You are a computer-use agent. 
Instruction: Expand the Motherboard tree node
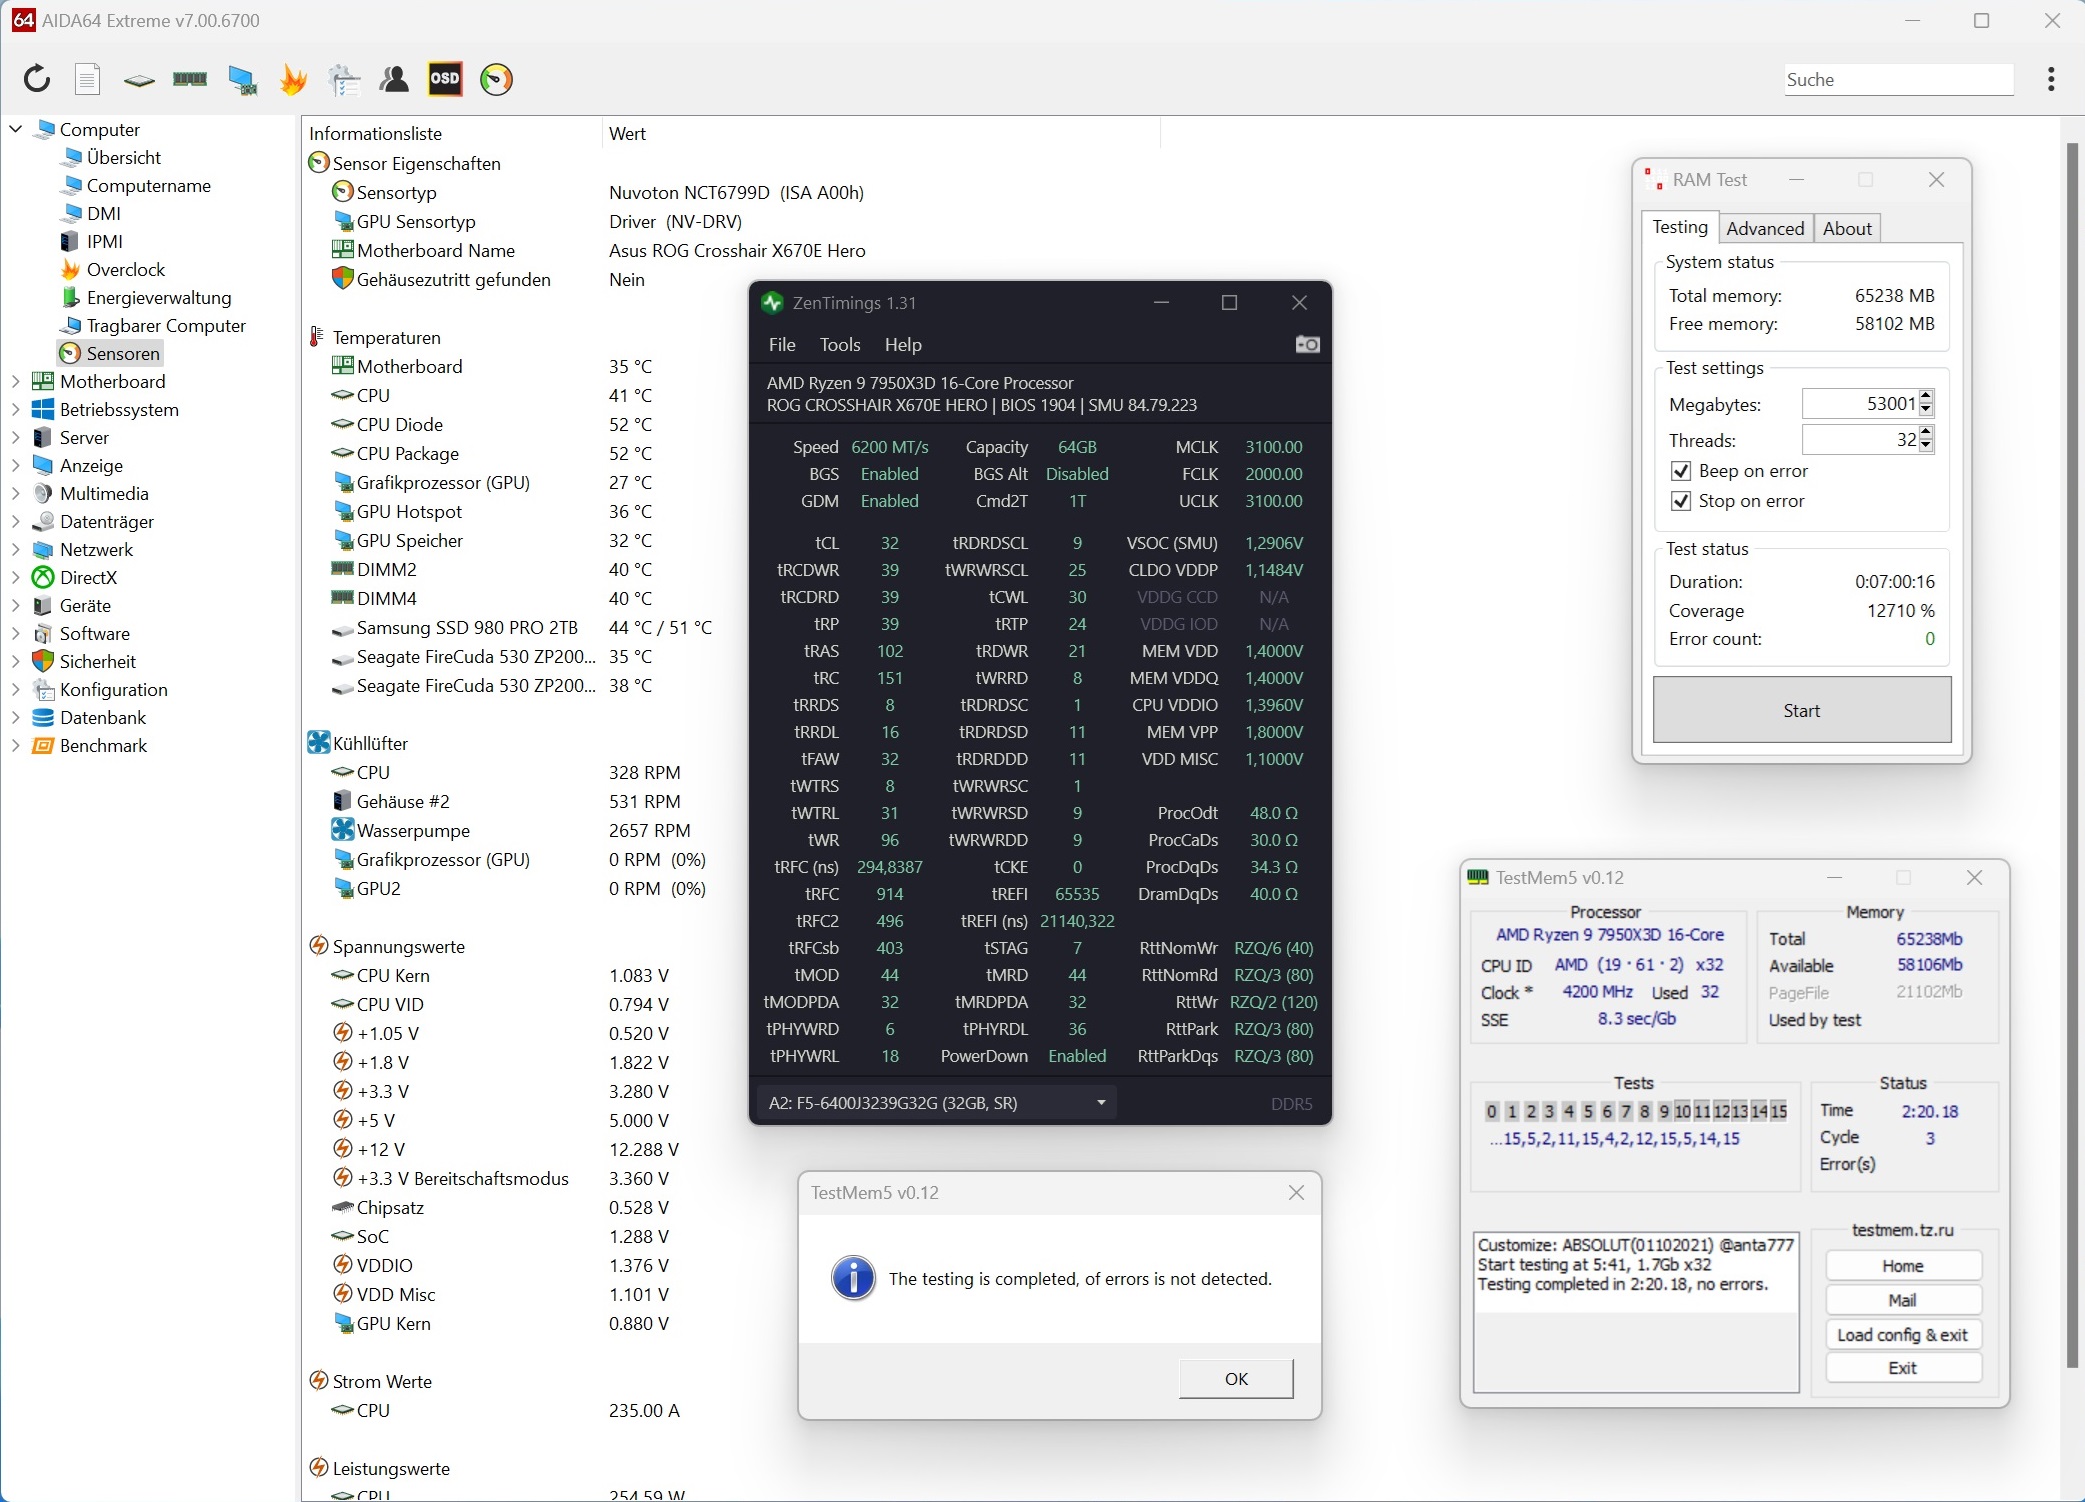click(x=15, y=381)
